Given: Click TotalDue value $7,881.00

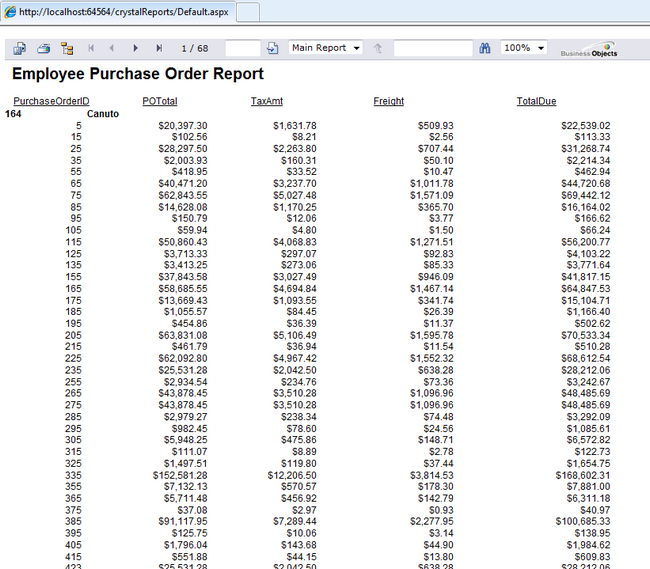Looking at the screenshot, I should click(x=588, y=486).
